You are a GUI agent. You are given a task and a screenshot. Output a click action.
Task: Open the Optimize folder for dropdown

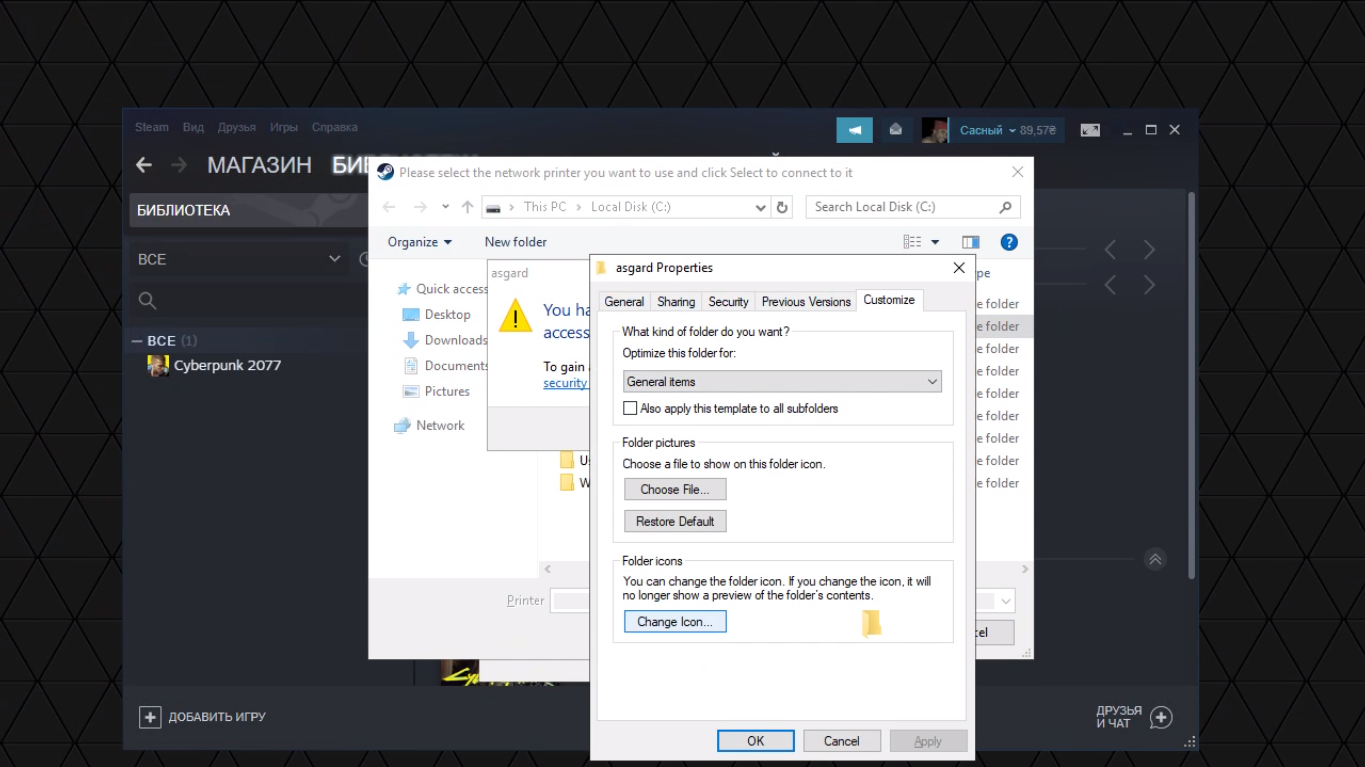782,382
